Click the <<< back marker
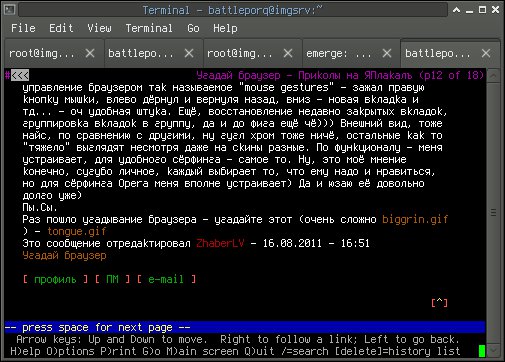Viewport: 505px width, 362px height. [x=20, y=75]
